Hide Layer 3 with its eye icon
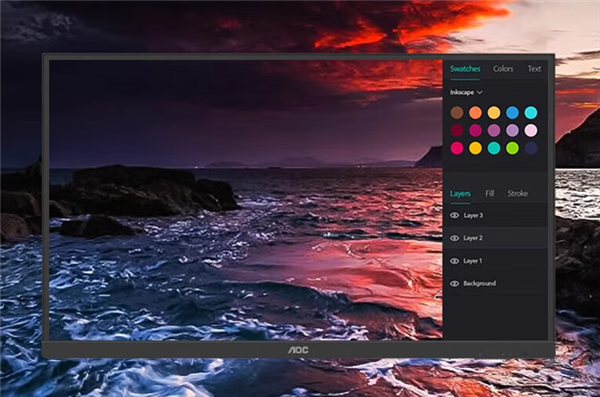The width and height of the screenshot is (600, 397). (x=454, y=216)
